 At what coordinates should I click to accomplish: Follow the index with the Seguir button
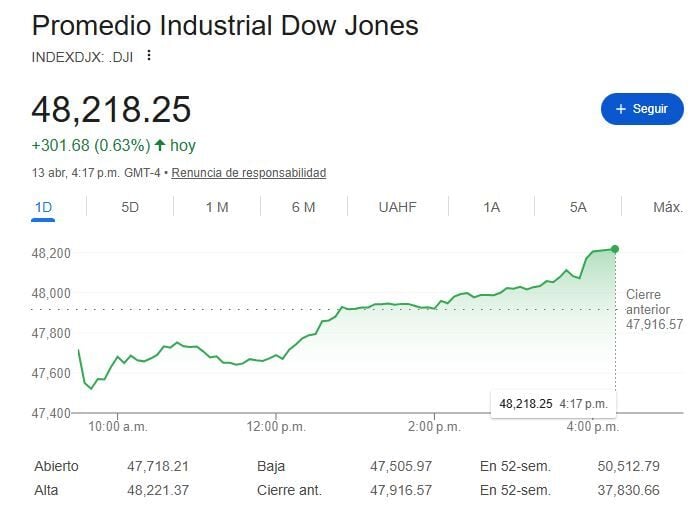click(x=642, y=109)
